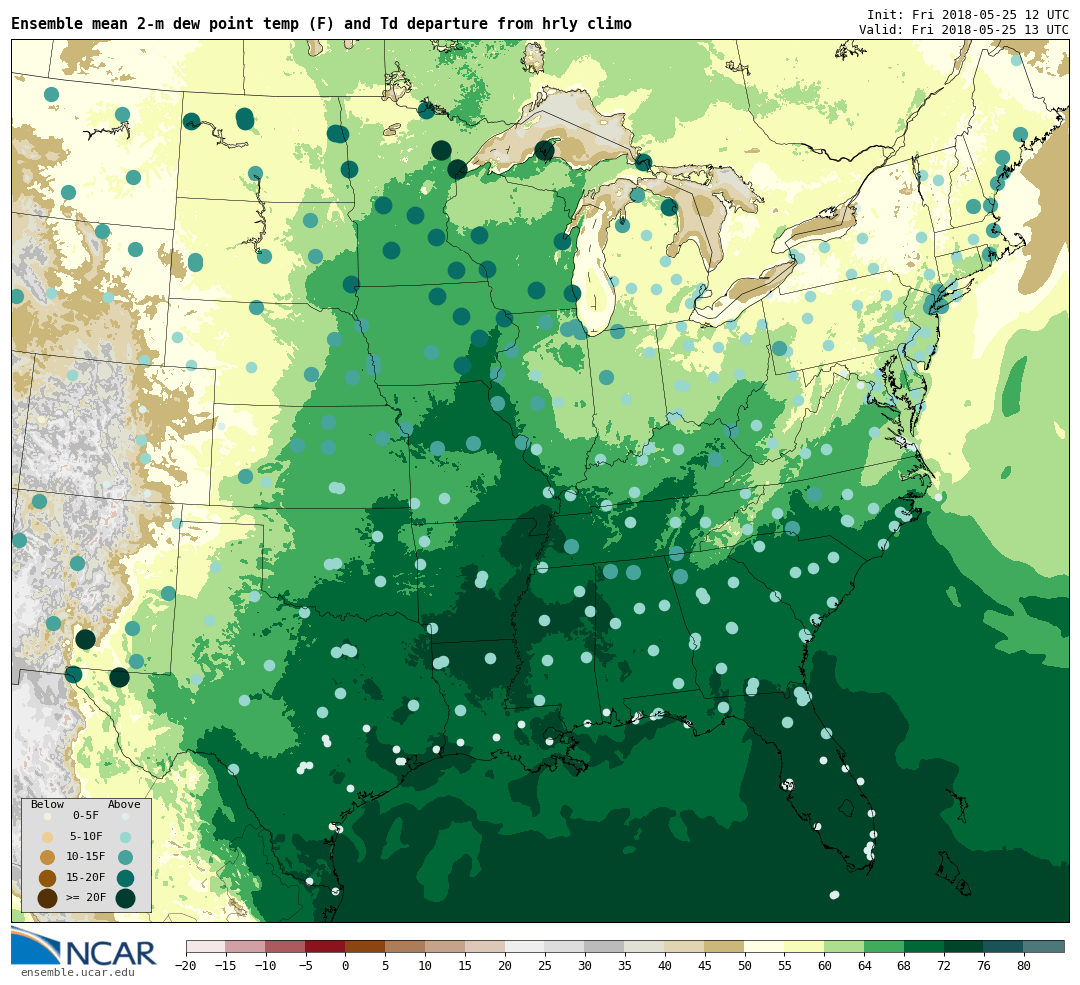Screen dimensions: 1080x985
Task: Click the Above 0-5F legend circle
Action: coord(125,816)
